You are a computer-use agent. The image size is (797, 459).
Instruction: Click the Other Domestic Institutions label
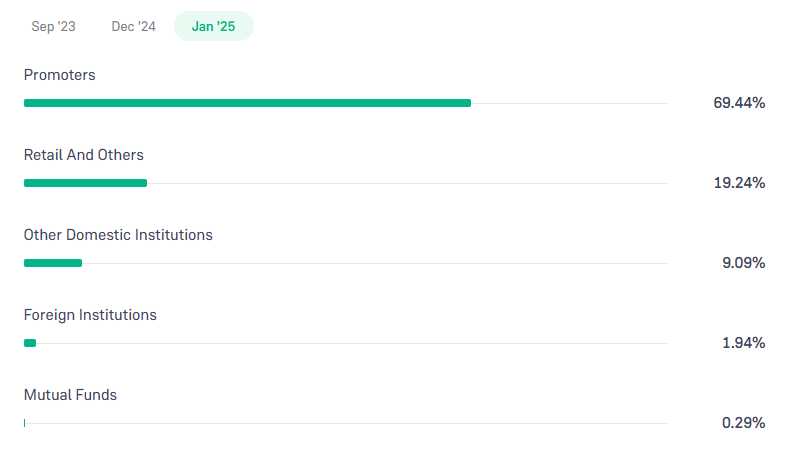pos(118,235)
